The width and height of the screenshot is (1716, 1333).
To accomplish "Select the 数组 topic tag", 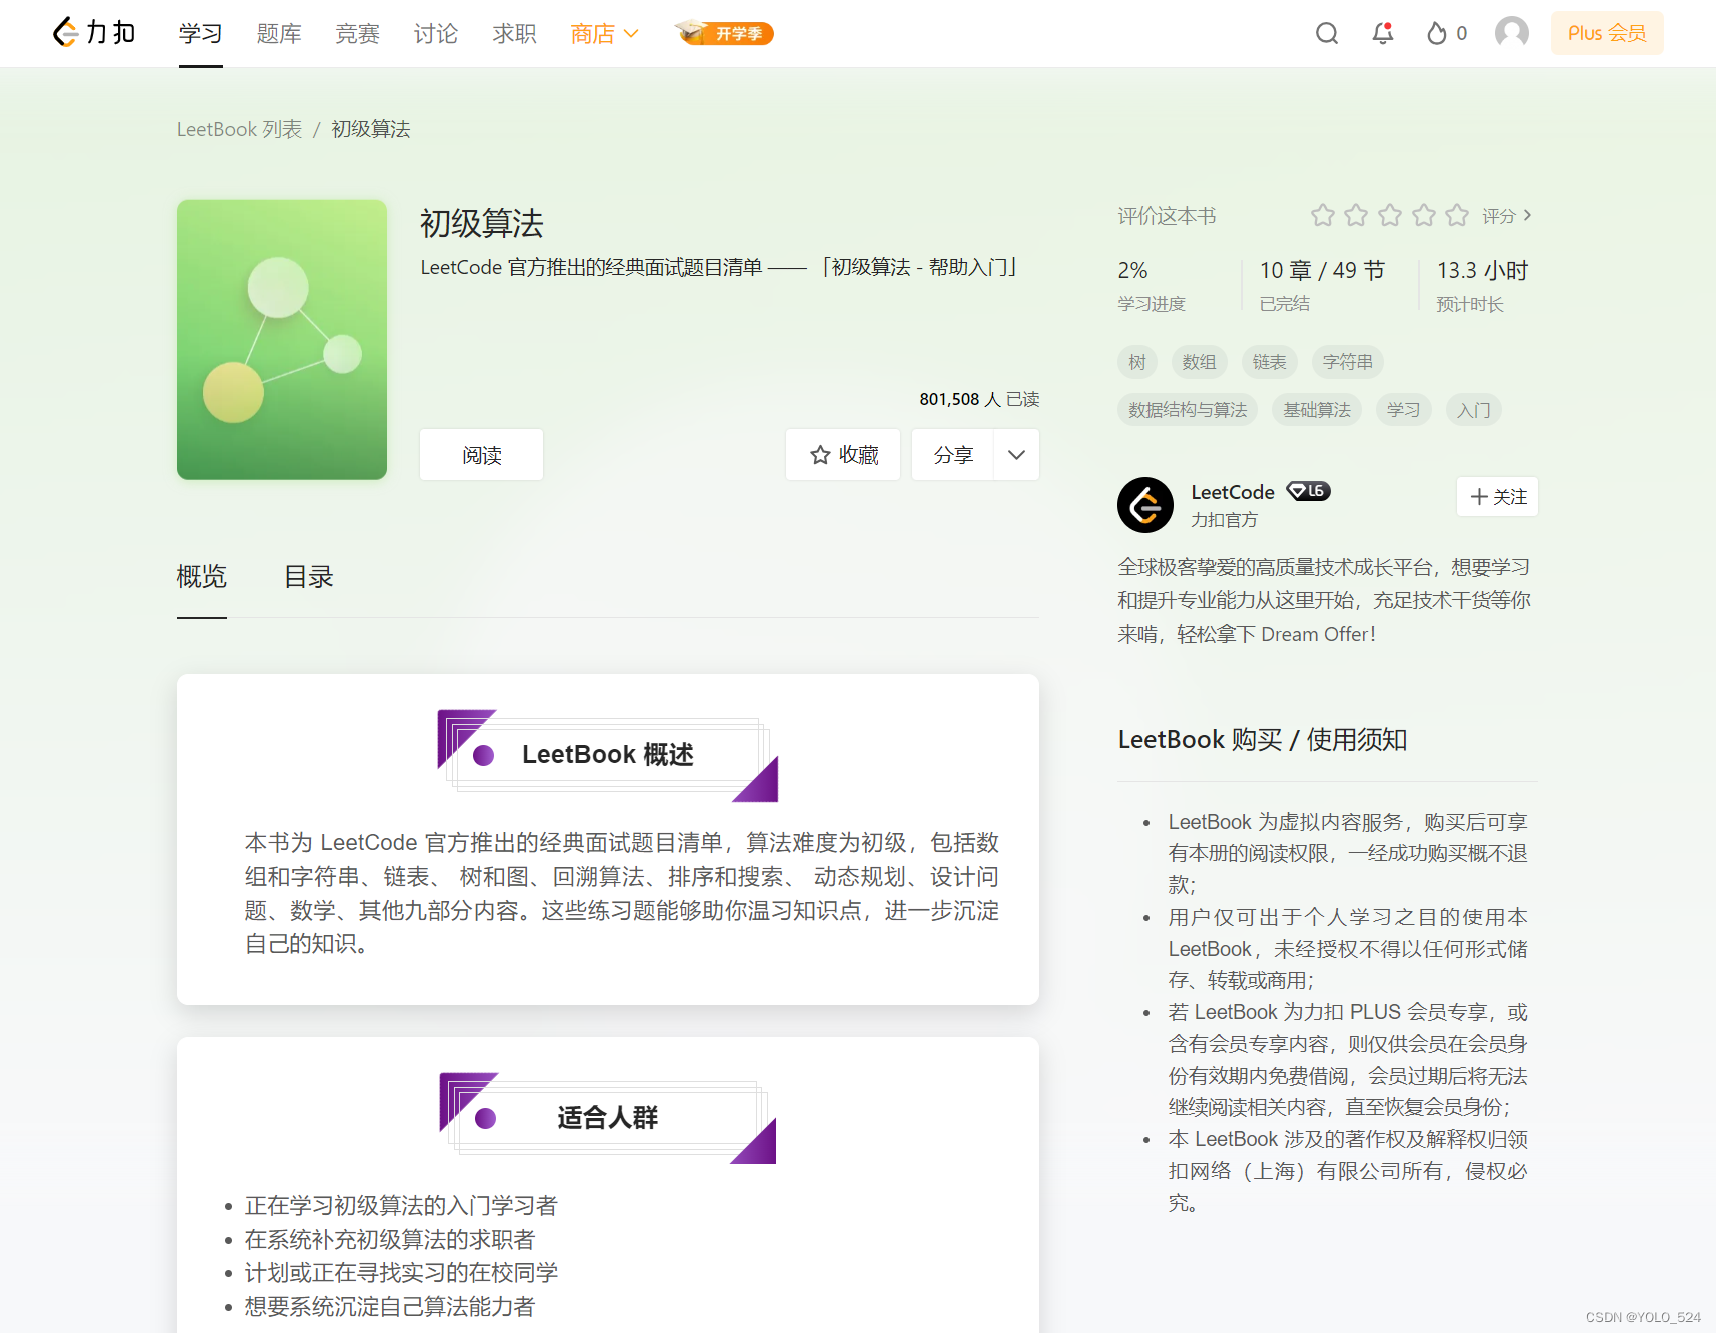I will click(1199, 361).
